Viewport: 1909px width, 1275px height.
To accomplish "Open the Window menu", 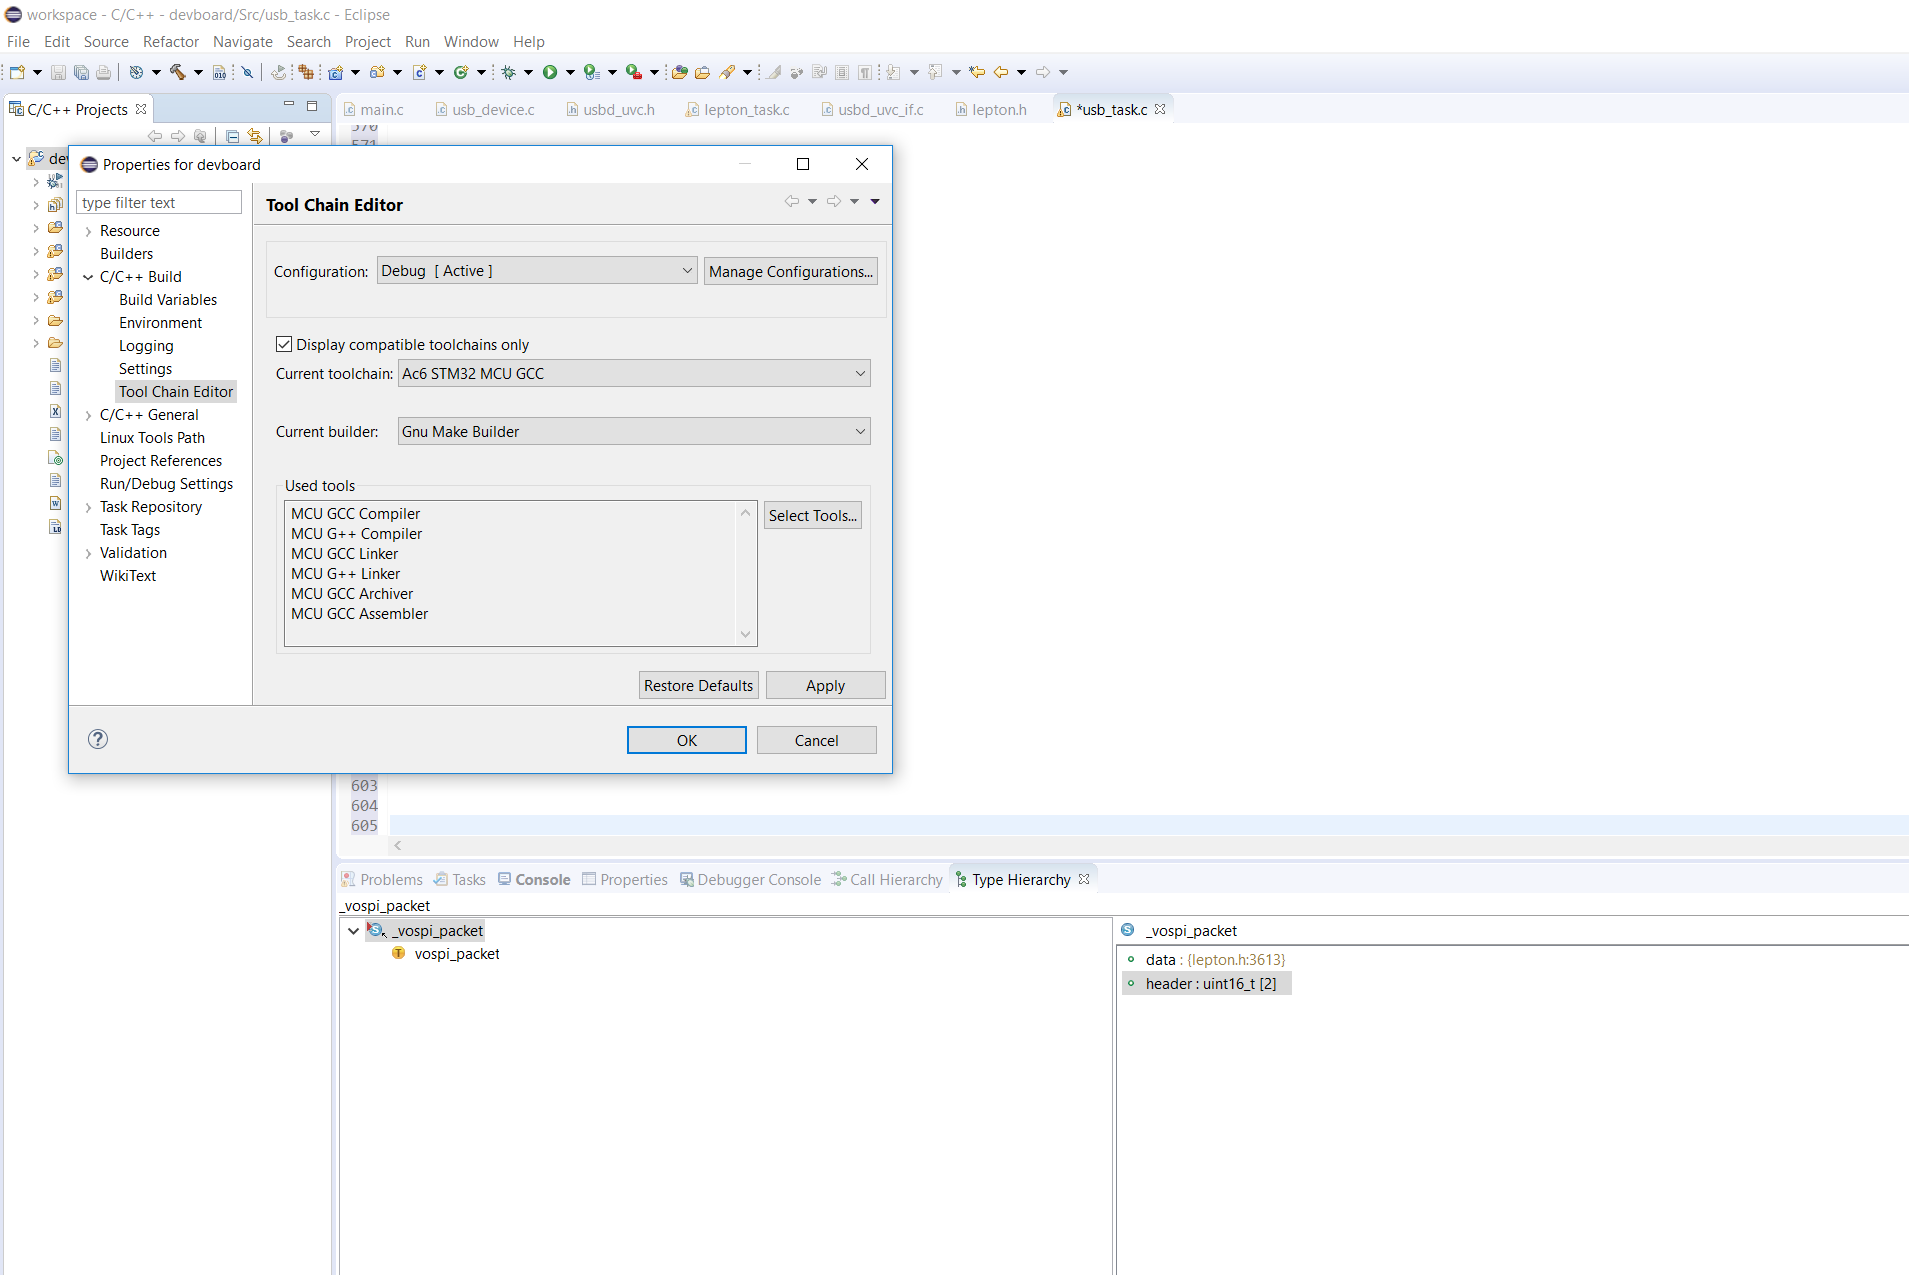I will (471, 41).
